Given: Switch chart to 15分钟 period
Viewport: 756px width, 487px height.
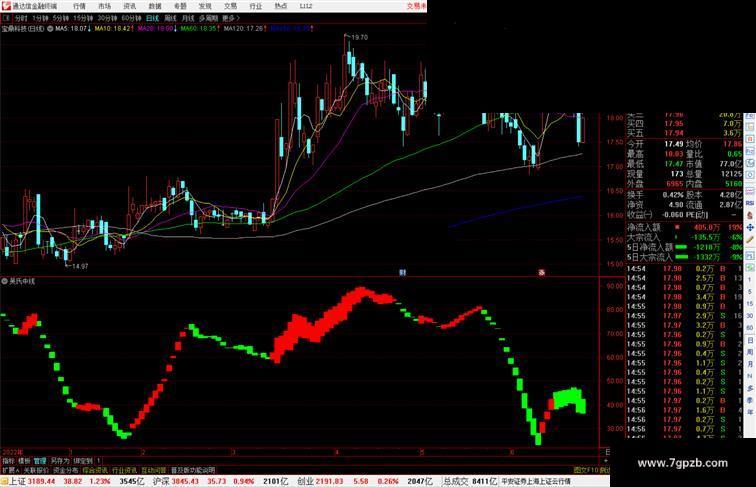Looking at the screenshot, I should click(x=83, y=18).
